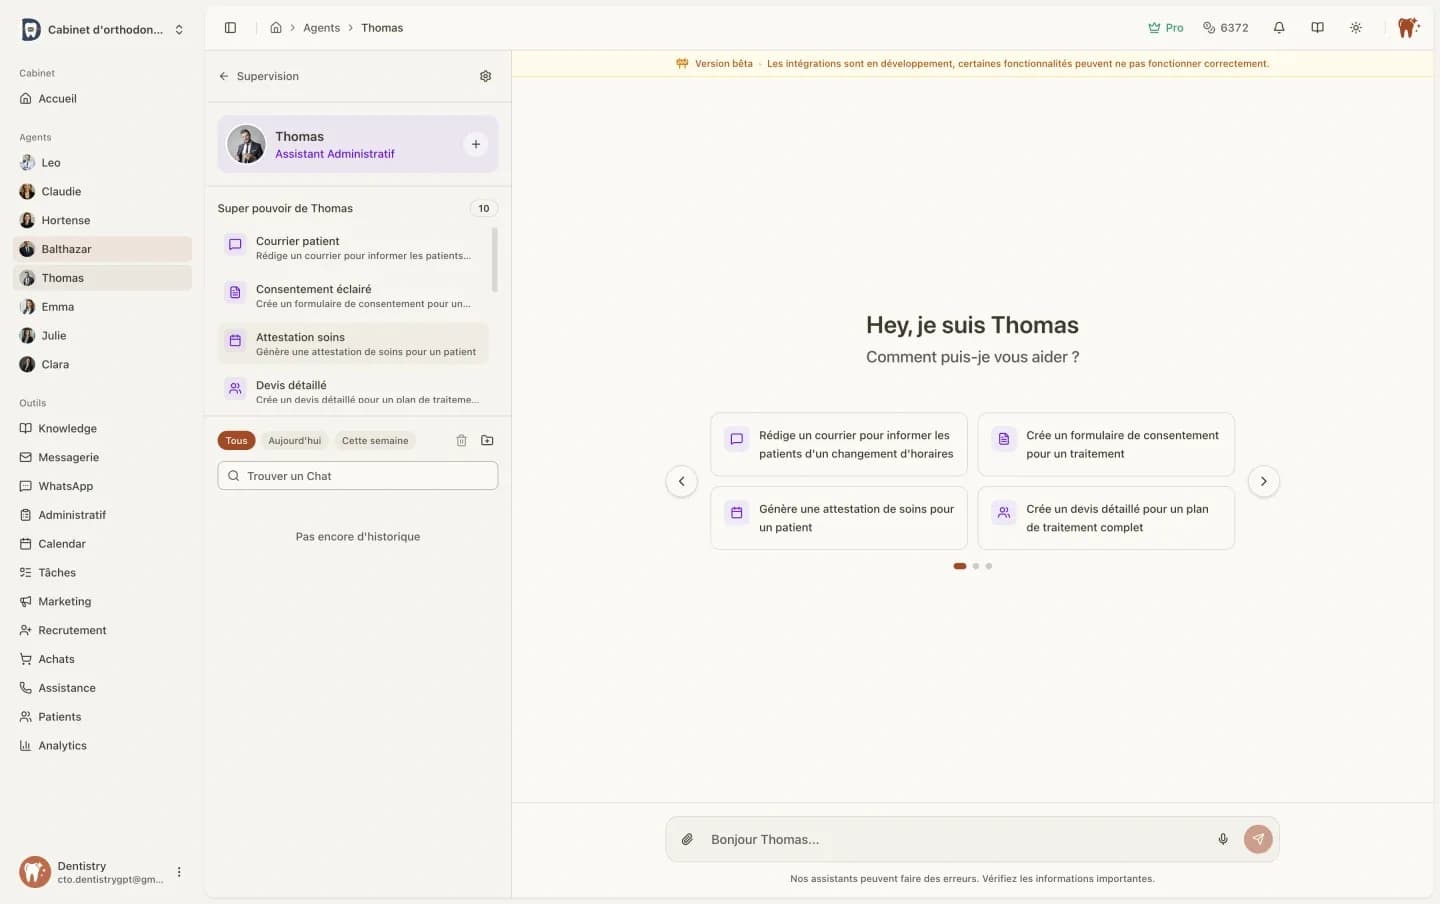Open the Analytics section

[x=62, y=745]
